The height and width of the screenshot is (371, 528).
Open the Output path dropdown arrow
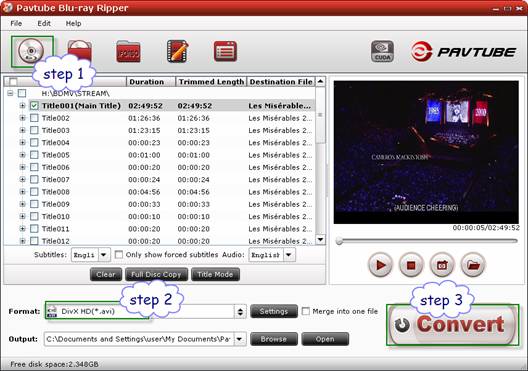(x=239, y=339)
